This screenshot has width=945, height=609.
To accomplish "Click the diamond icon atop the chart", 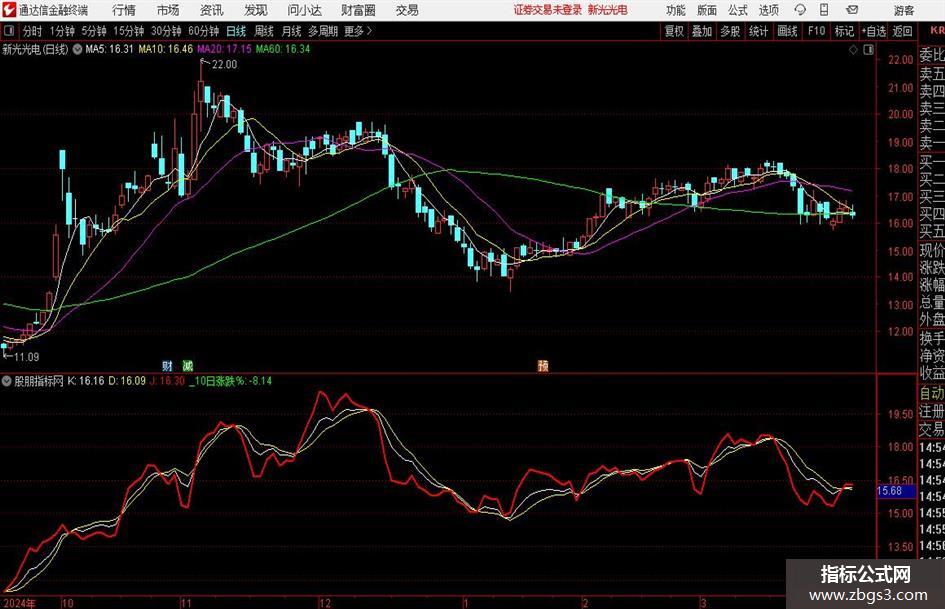I will tap(853, 49).
